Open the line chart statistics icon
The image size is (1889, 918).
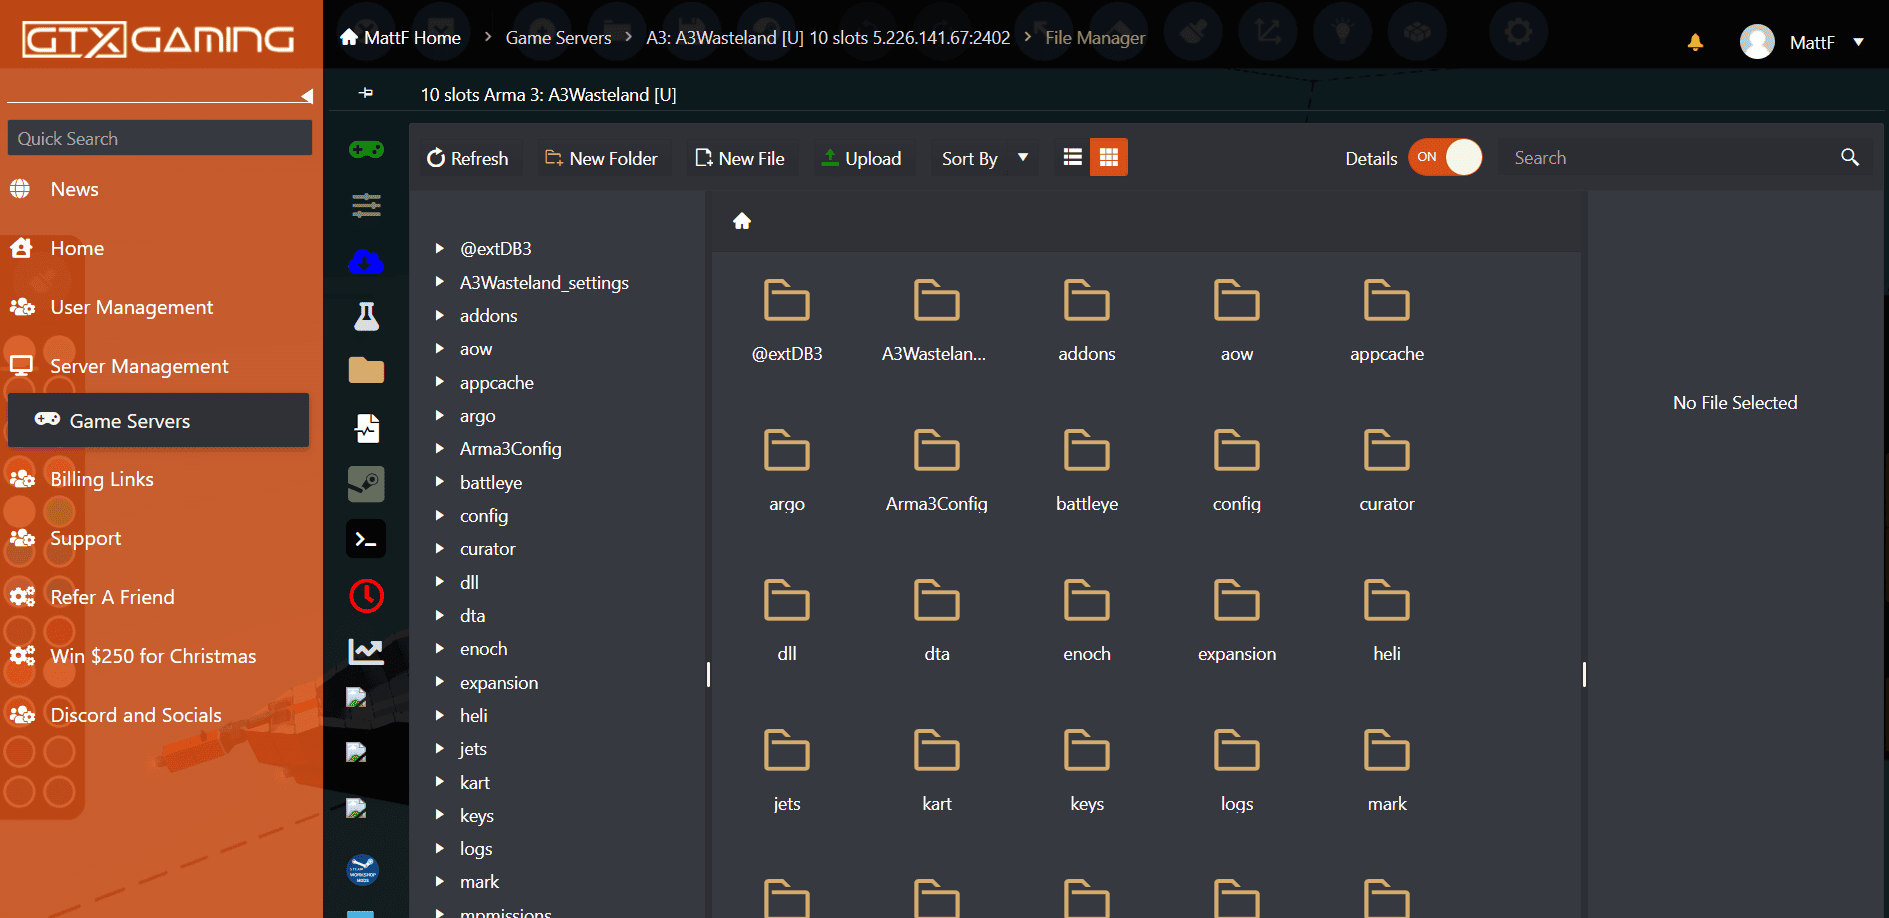pos(366,651)
